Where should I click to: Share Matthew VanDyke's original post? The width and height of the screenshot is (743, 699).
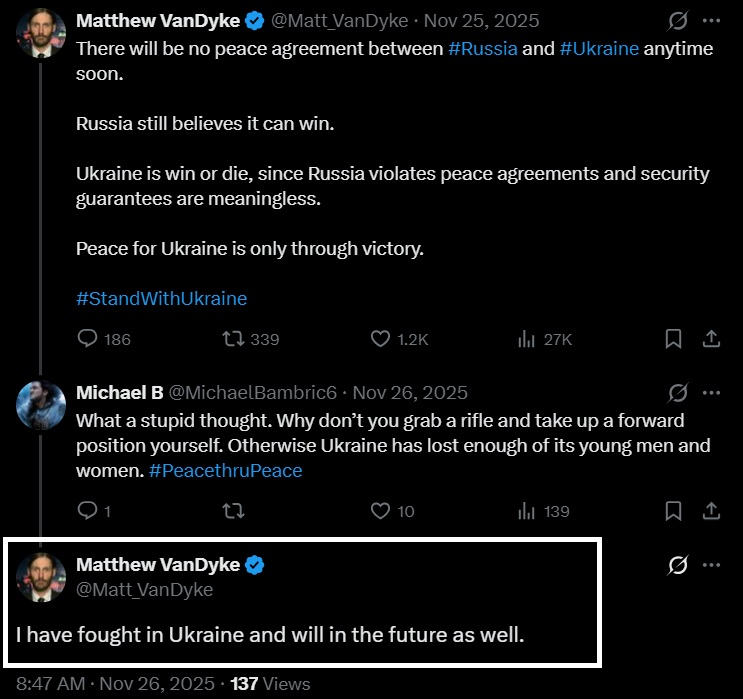[x=711, y=339]
